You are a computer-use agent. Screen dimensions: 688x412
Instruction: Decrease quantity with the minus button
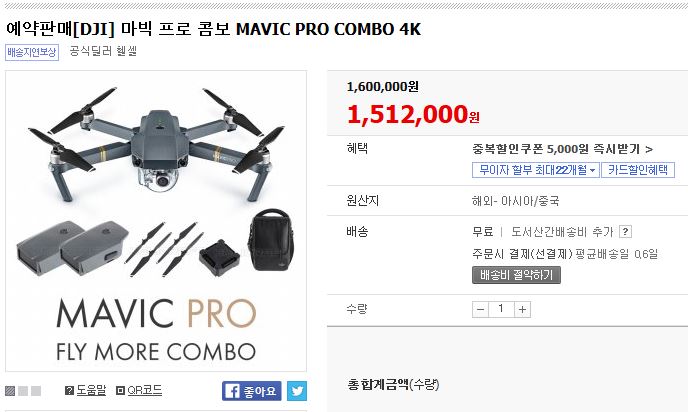(480, 309)
